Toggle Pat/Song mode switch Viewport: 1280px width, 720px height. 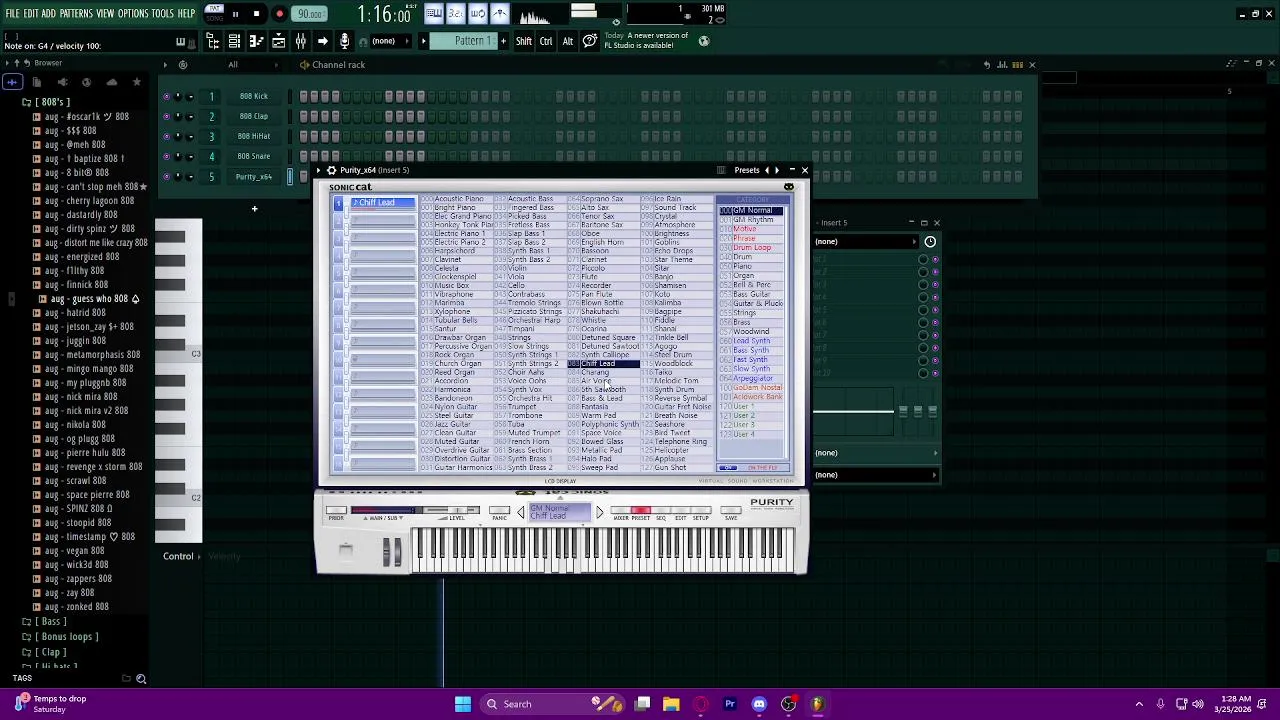tap(214, 14)
